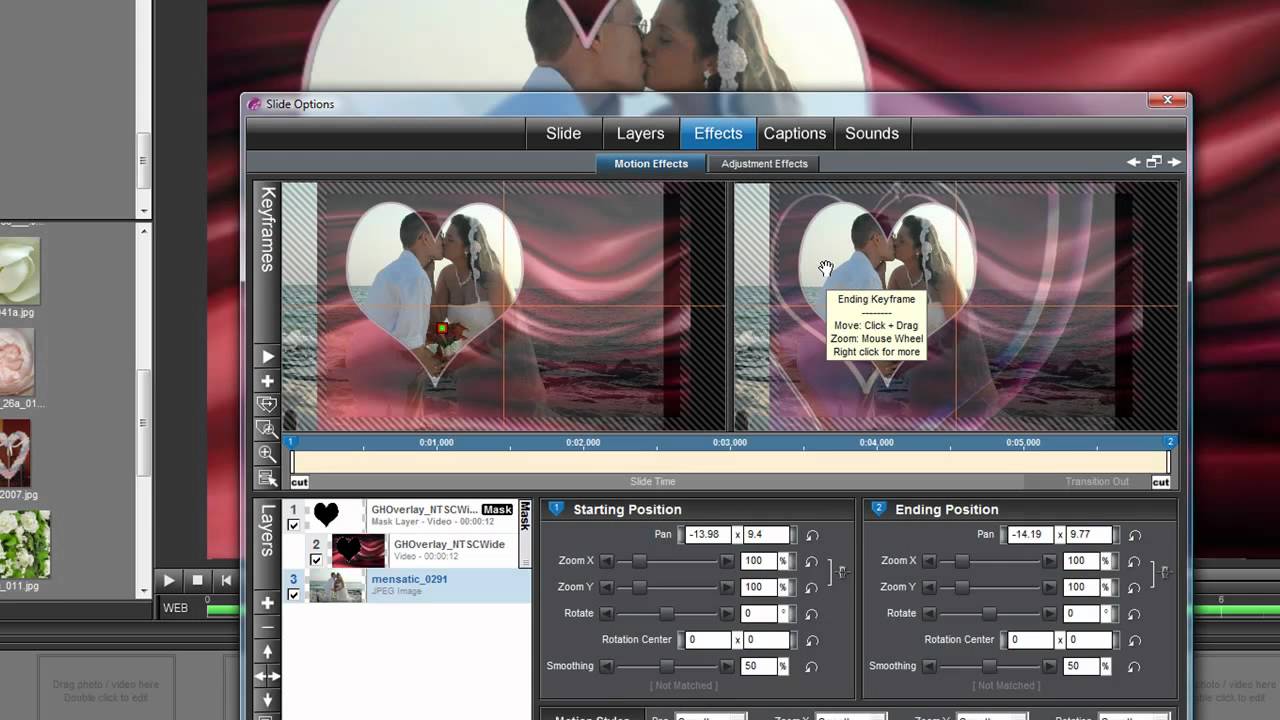Decrease Ending Position Smoothing with left arrow
Viewport: 1280px width, 720px height.
click(930, 666)
